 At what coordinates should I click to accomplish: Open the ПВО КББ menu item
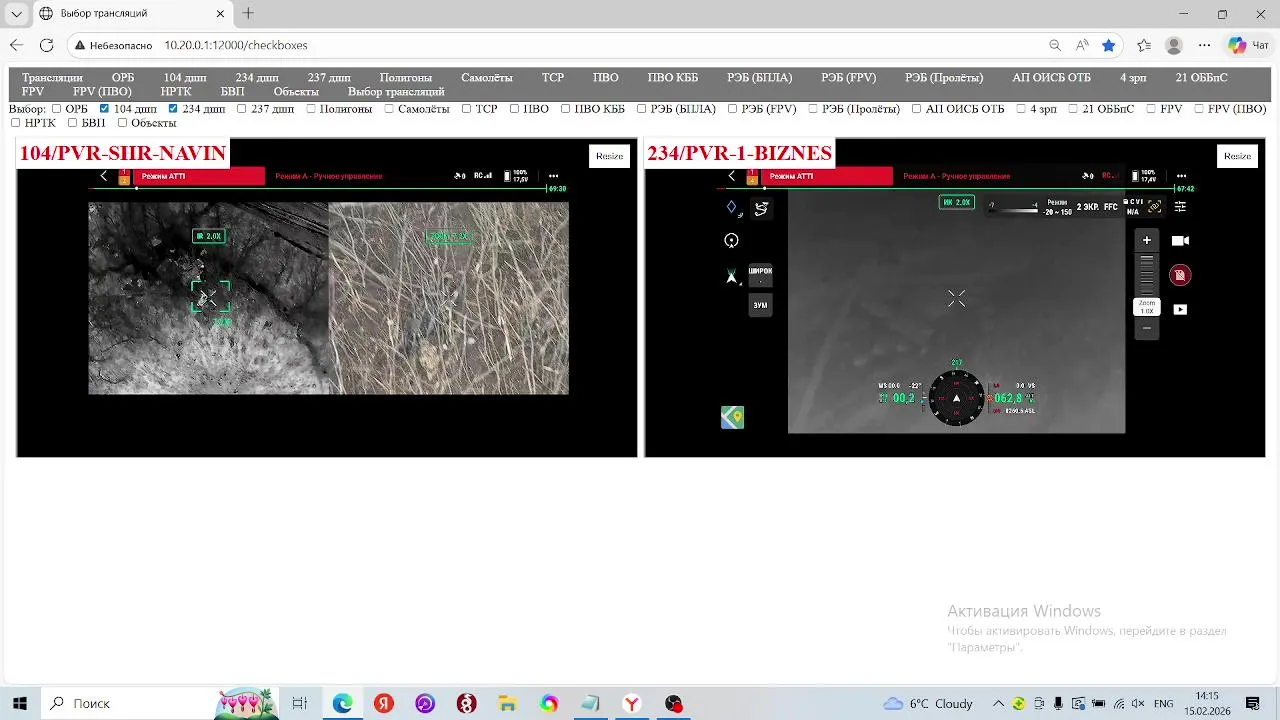673,77
